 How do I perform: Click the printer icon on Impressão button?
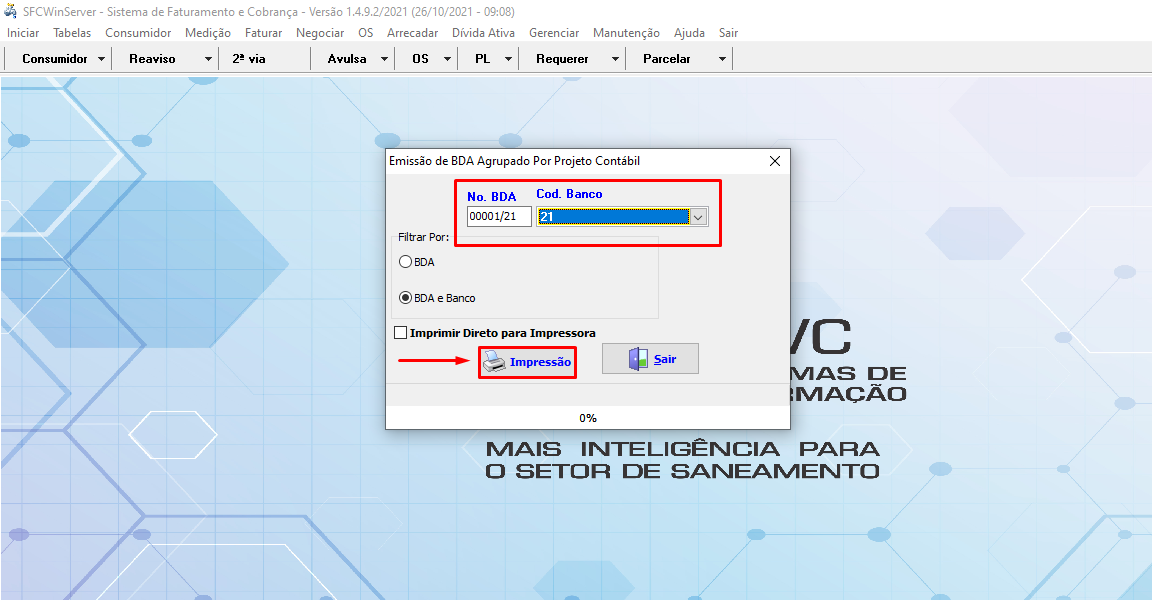[x=495, y=362]
